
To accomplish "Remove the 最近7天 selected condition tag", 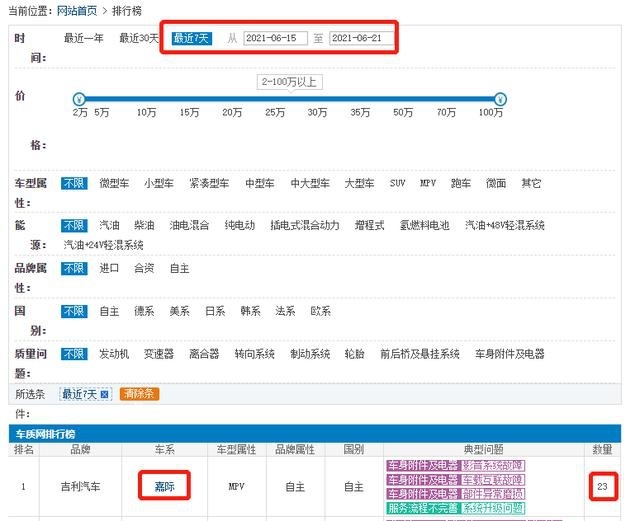I will click(104, 394).
